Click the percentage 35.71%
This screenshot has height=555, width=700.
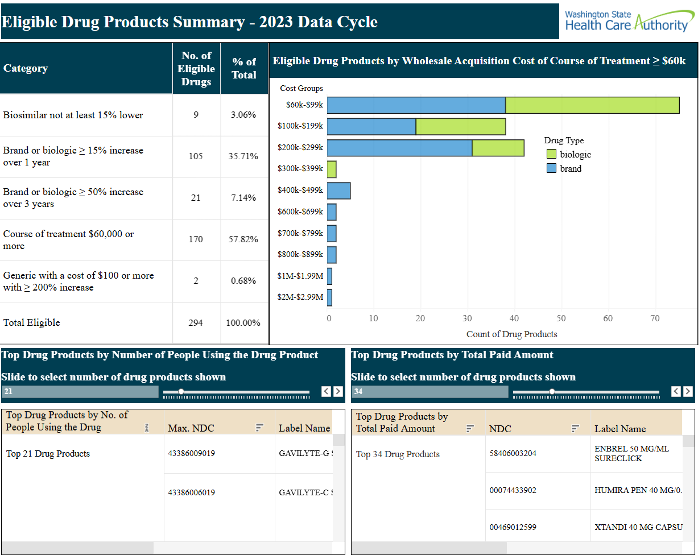(243, 156)
